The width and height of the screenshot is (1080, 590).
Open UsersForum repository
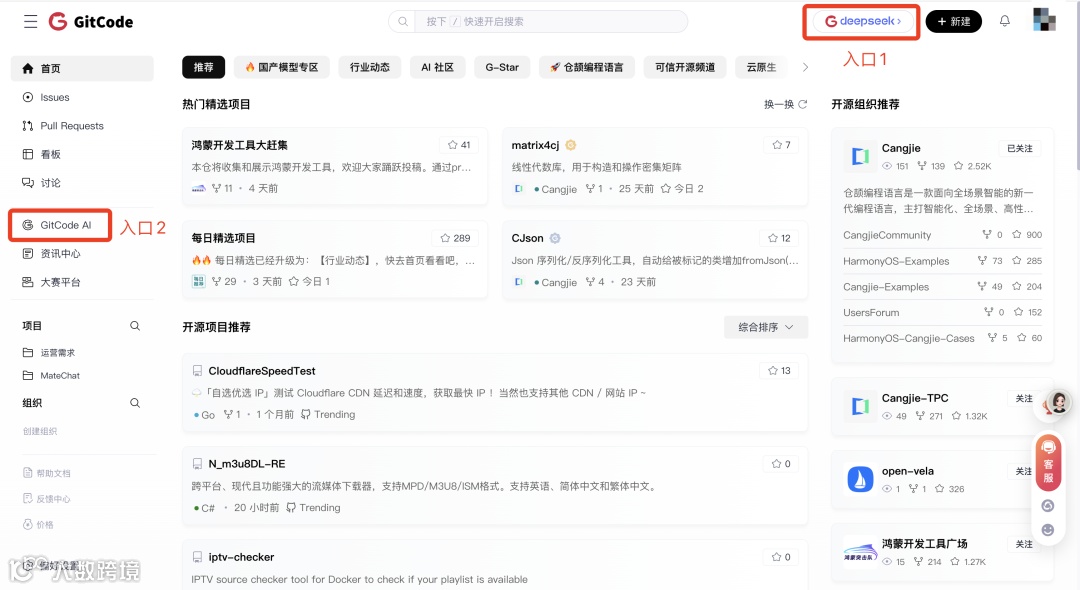pyautogui.click(x=871, y=313)
